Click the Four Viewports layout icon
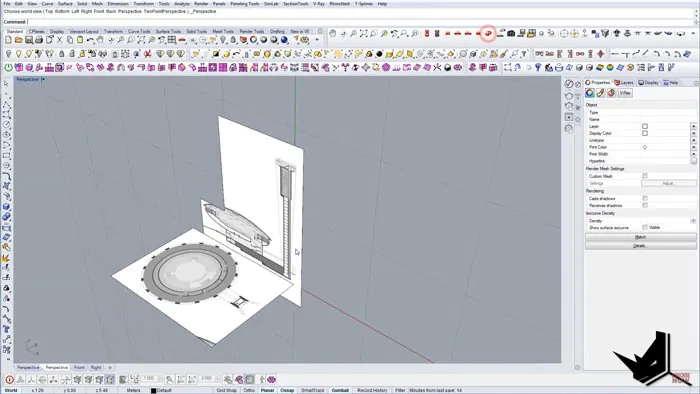The width and height of the screenshot is (700, 394). tap(172, 40)
